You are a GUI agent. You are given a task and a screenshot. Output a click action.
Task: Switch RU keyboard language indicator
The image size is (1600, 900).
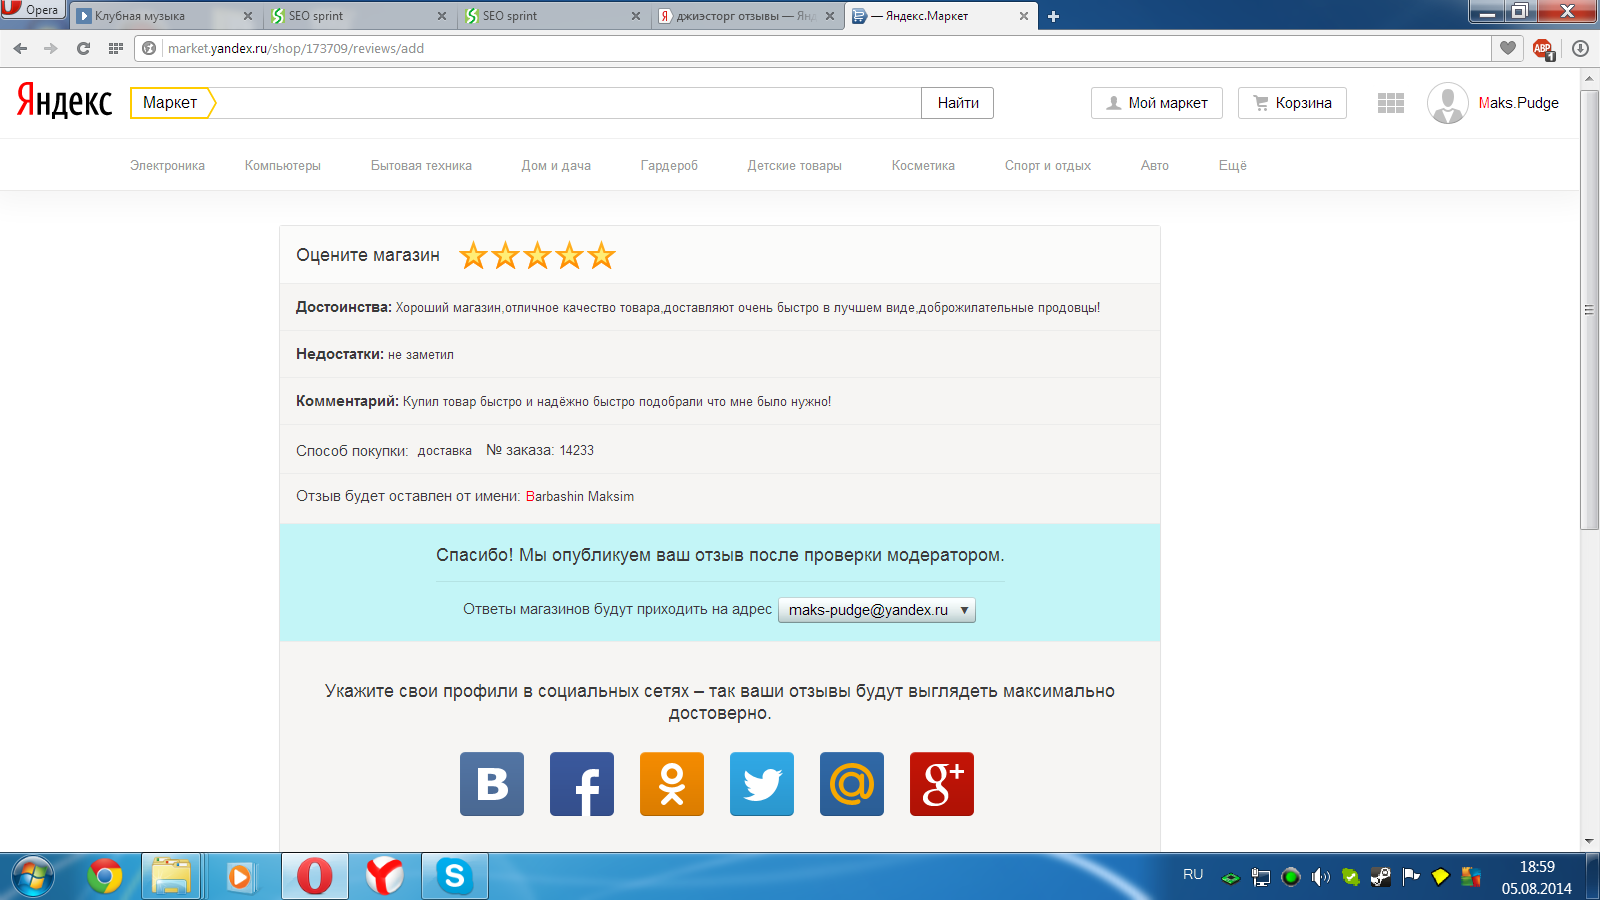(x=1193, y=875)
